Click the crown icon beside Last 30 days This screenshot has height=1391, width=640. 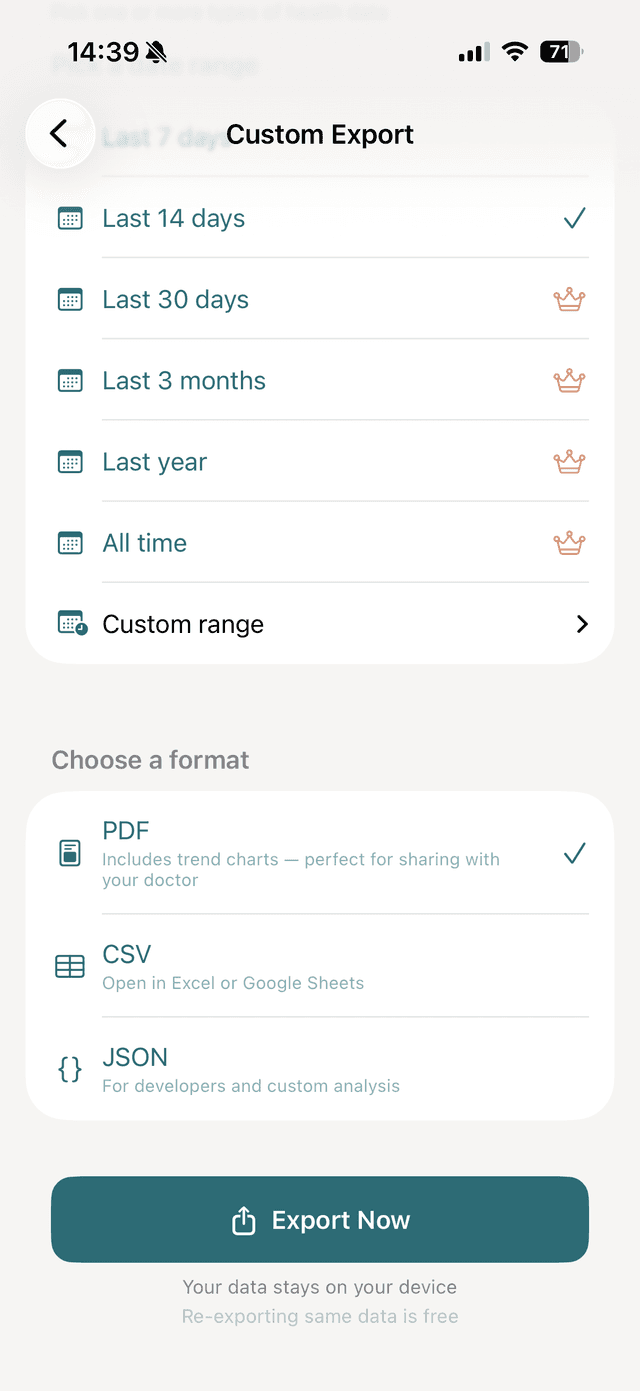pyautogui.click(x=569, y=299)
